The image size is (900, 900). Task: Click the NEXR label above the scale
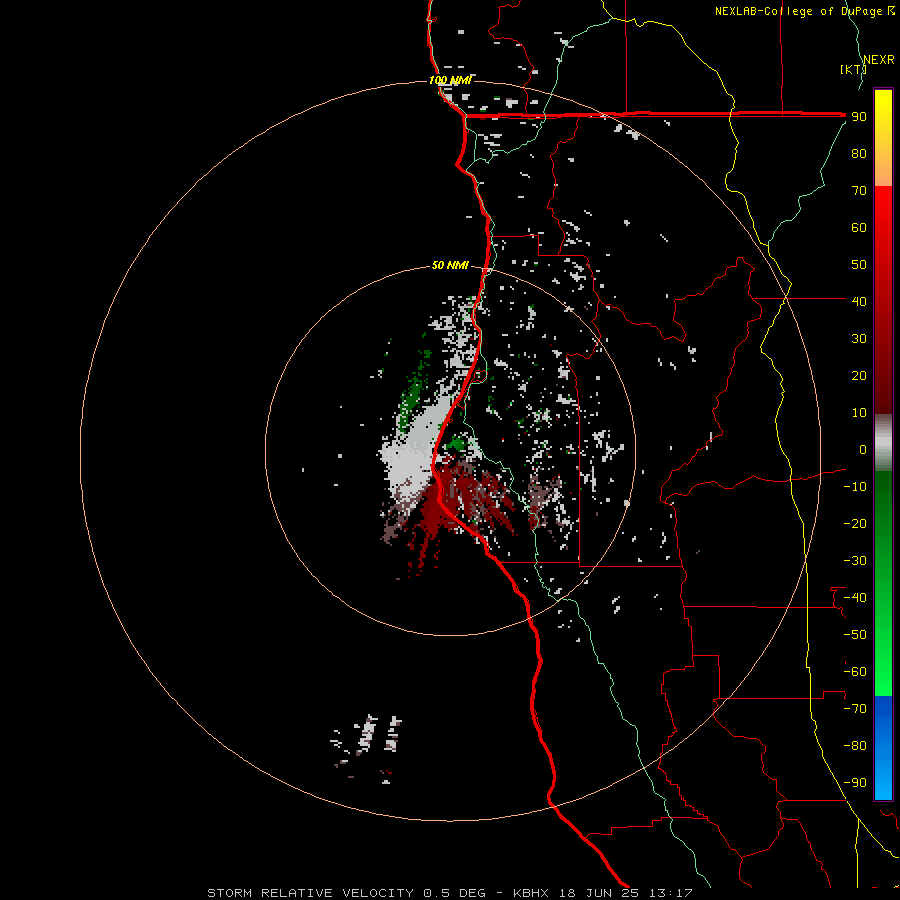click(879, 60)
